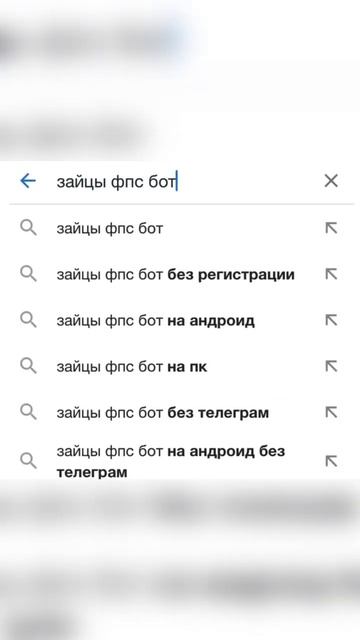Insert 'на пк' suggestion using its arrow icon

pyautogui.click(x=331, y=367)
